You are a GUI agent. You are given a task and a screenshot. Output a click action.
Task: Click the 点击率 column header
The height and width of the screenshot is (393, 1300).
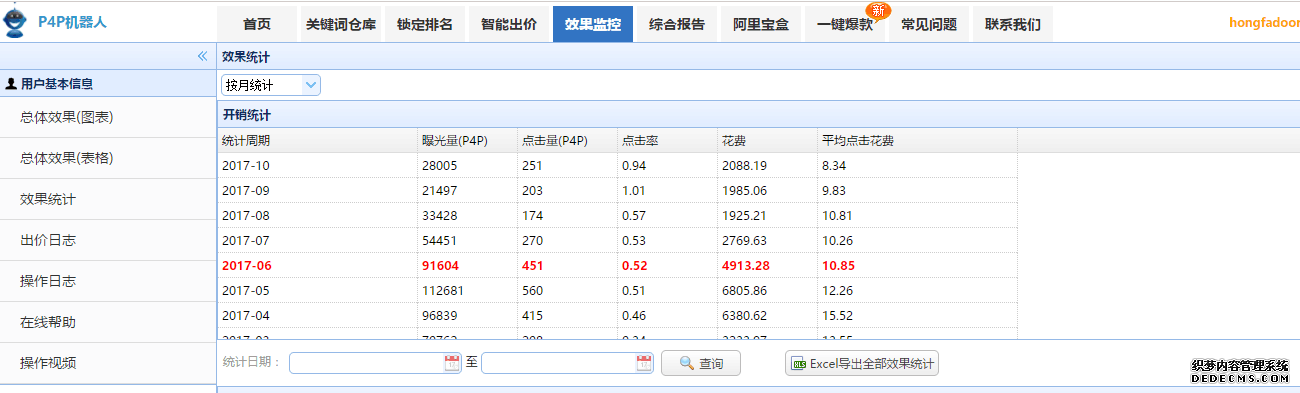(667, 141)
